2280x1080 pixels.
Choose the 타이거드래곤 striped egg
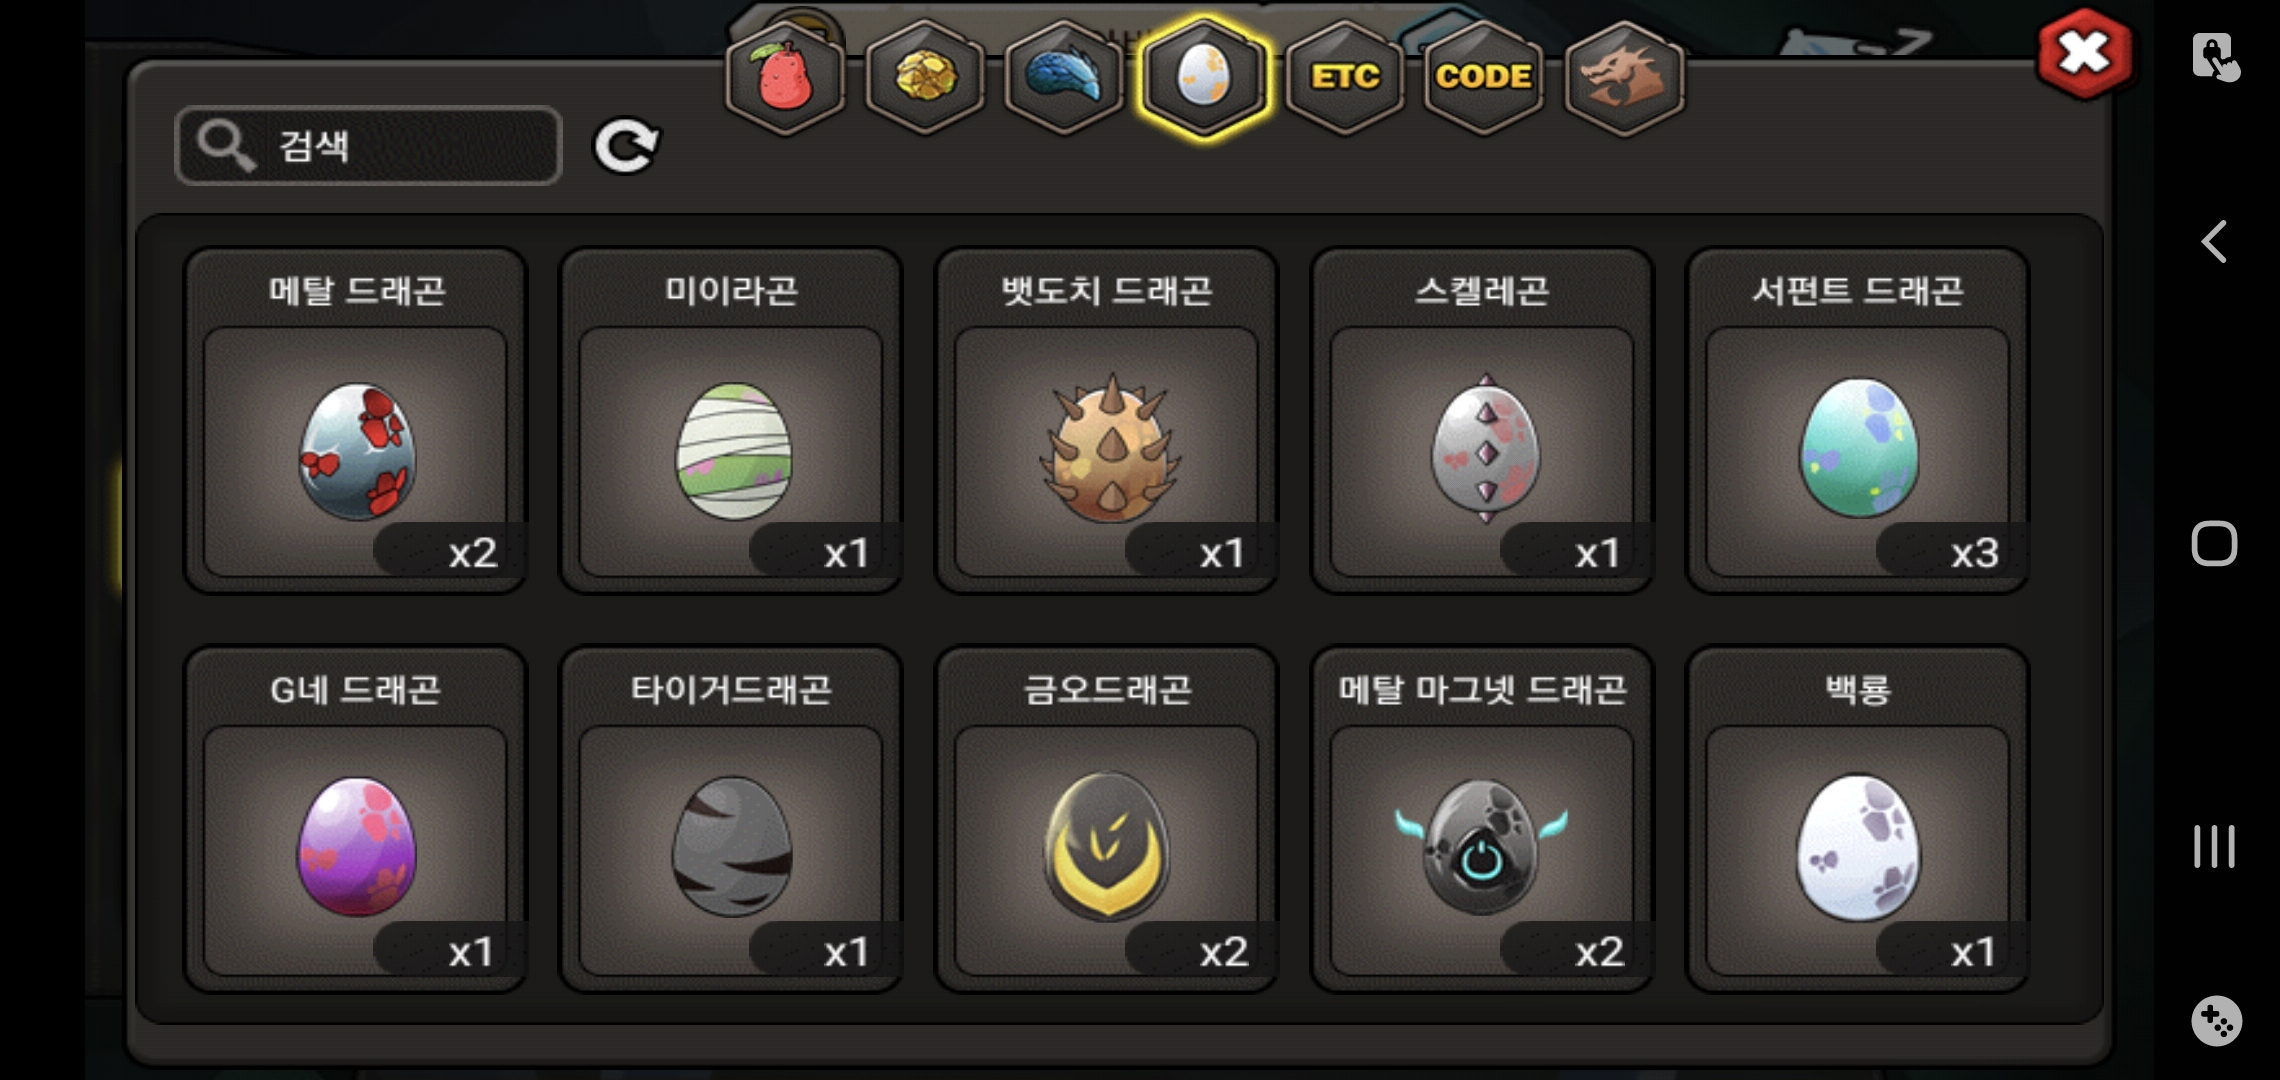click(x=731, y=819)
